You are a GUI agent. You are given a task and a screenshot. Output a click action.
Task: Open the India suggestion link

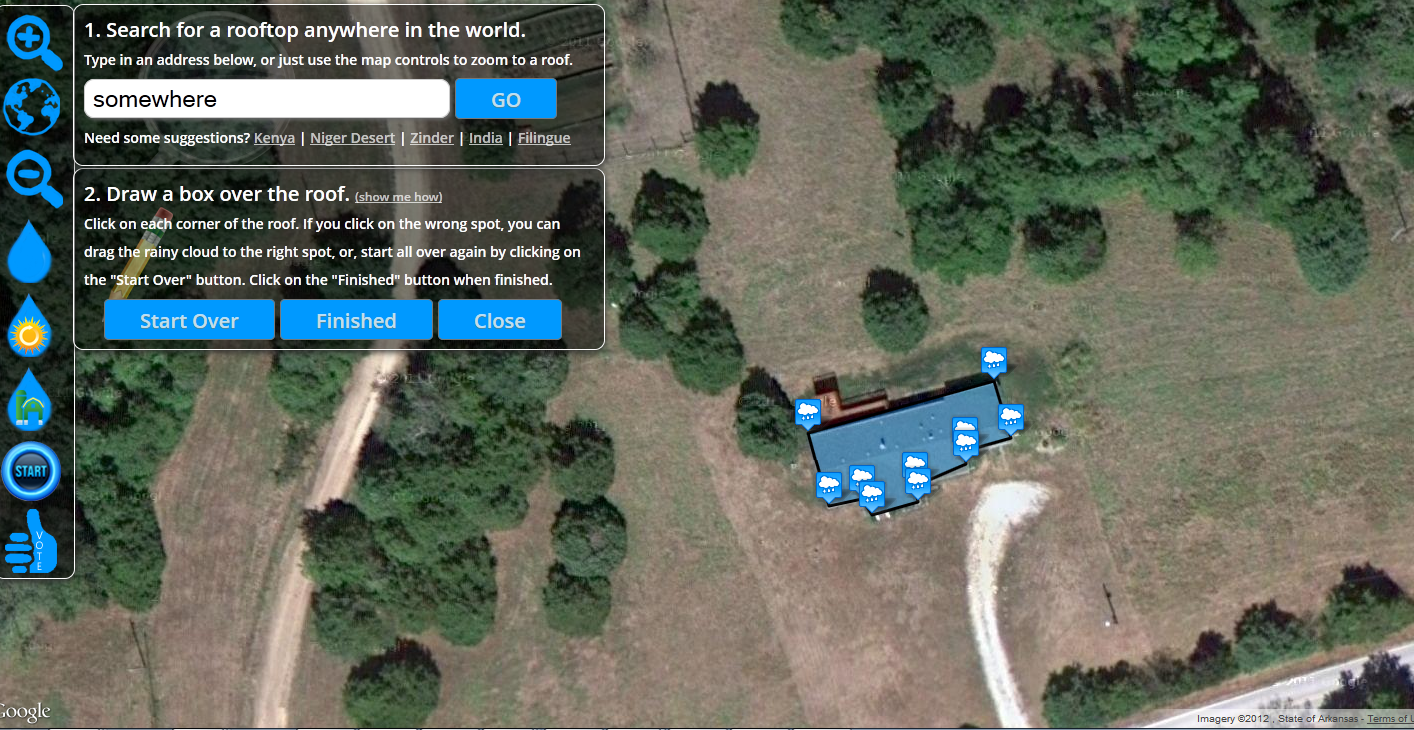(x=486, y=138)
